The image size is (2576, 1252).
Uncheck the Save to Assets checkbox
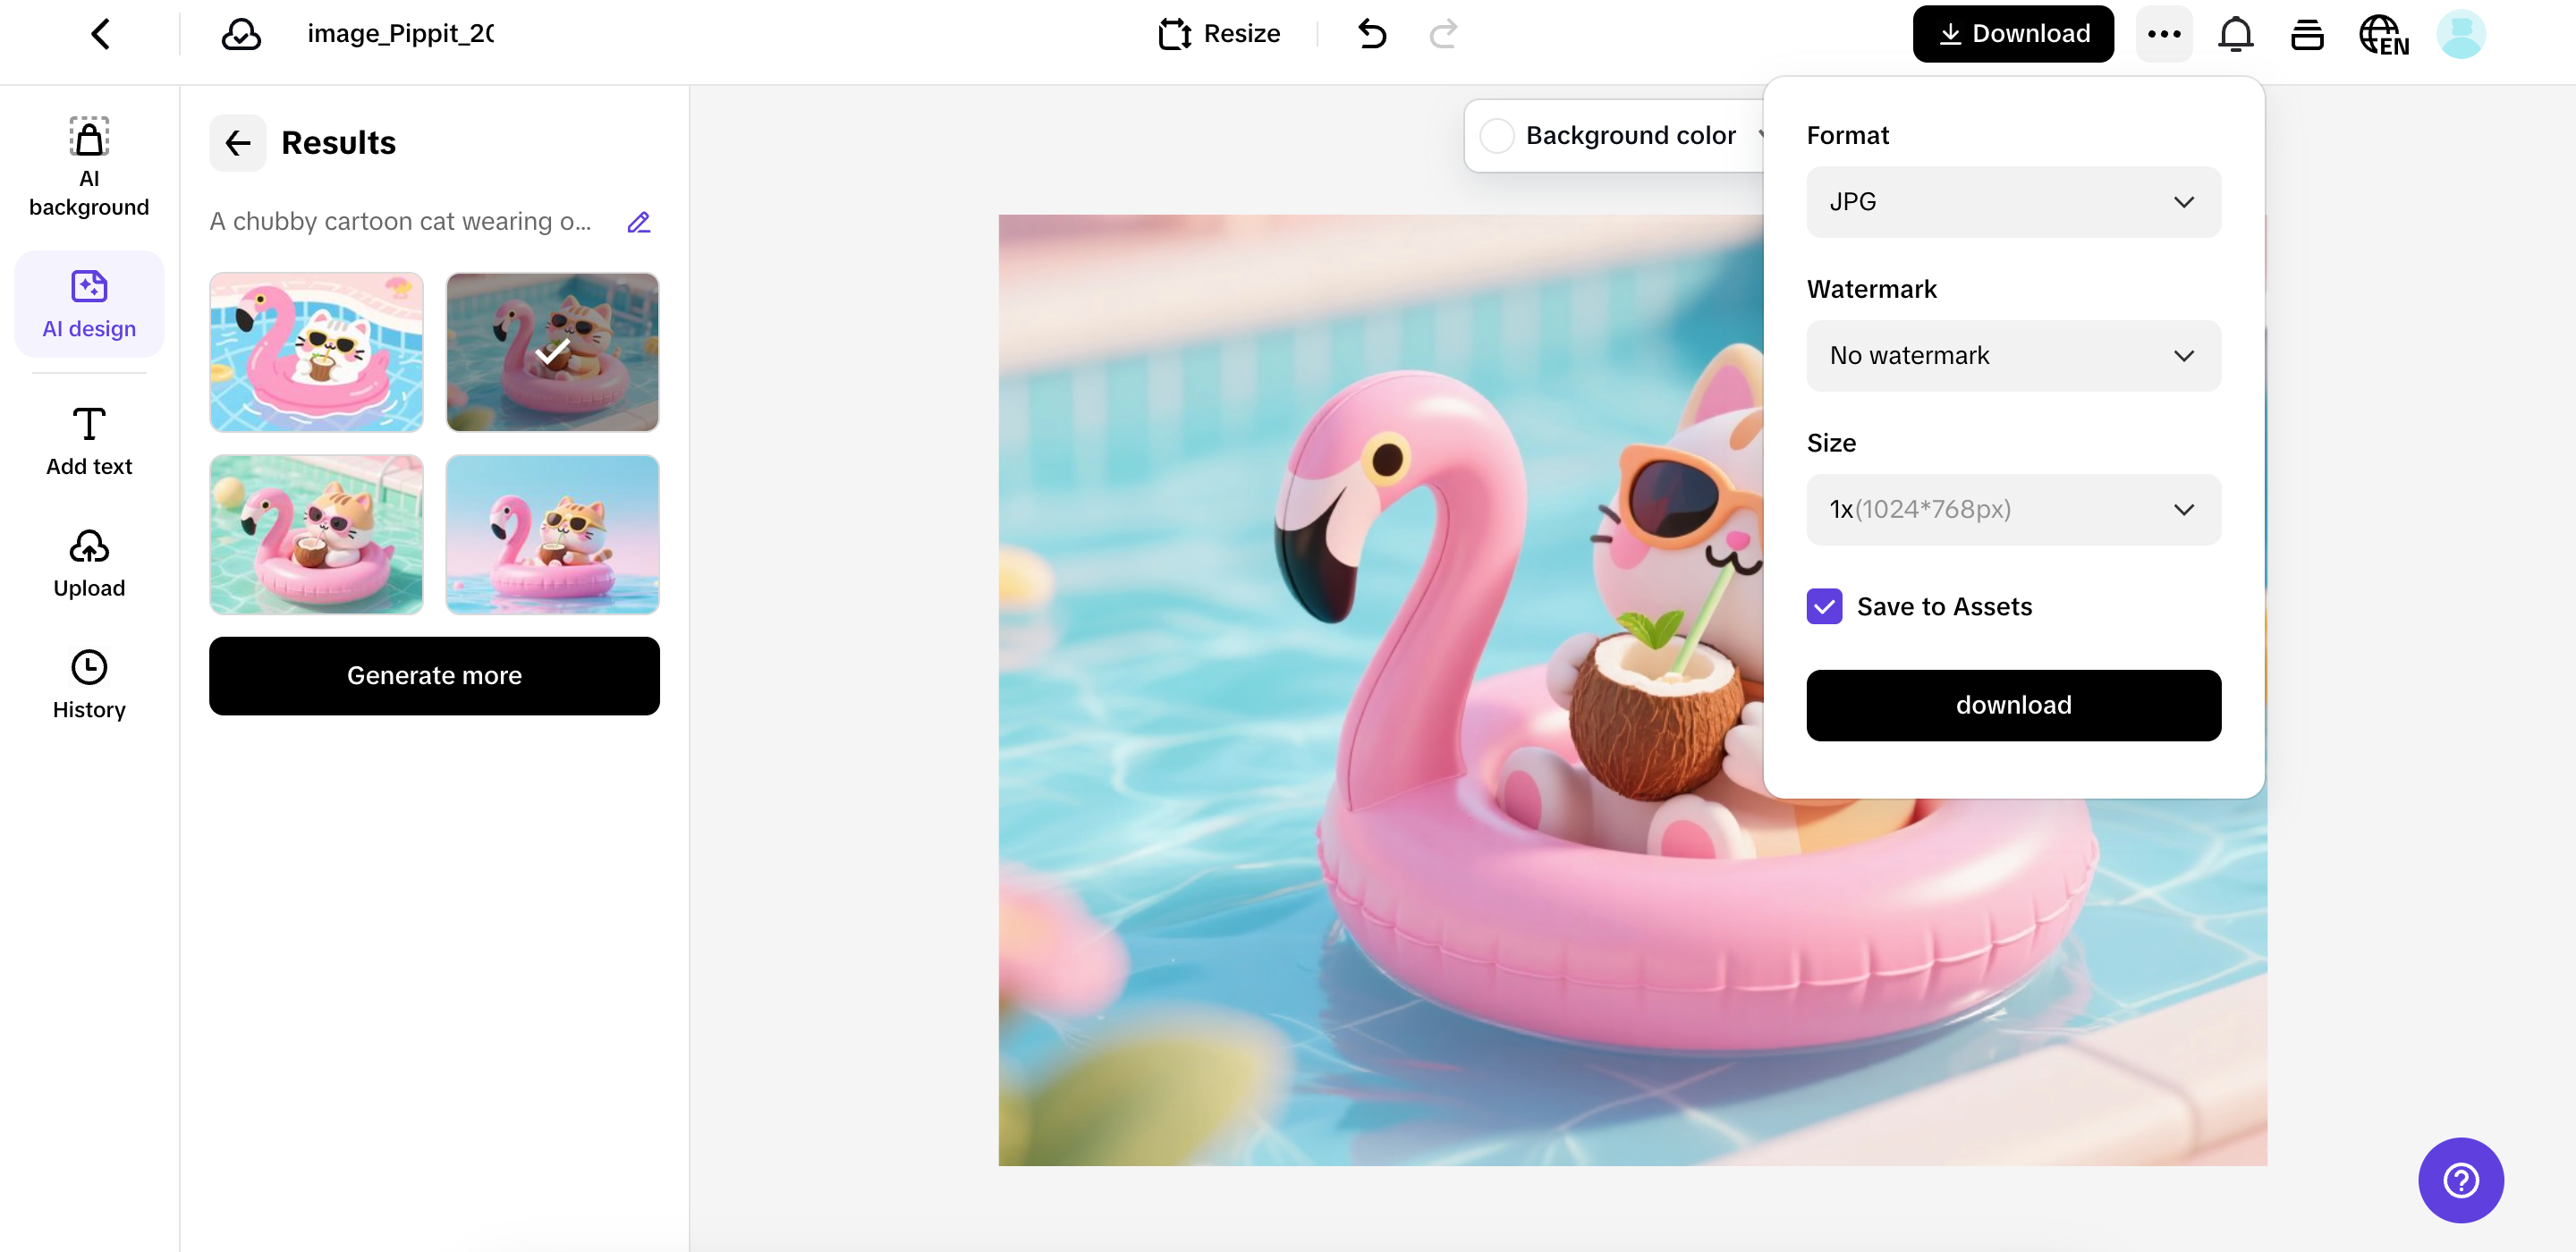pos(1824,607)
